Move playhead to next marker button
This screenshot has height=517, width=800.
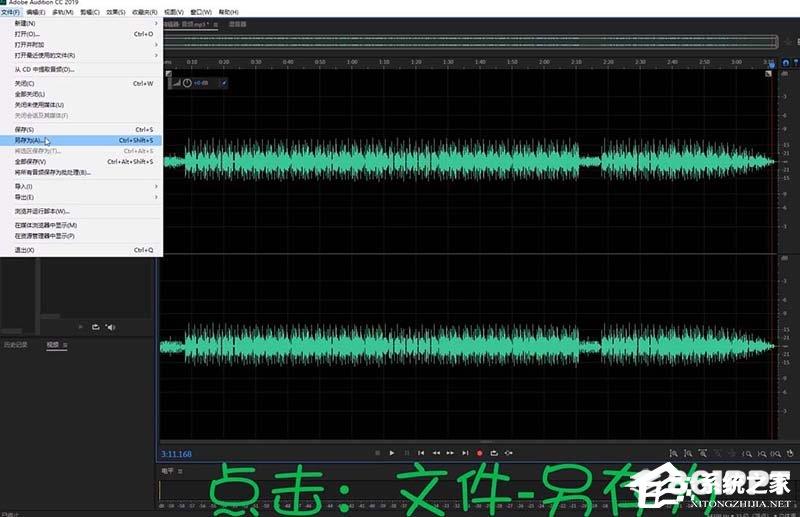pyautogui.click(x=465, y=453)
